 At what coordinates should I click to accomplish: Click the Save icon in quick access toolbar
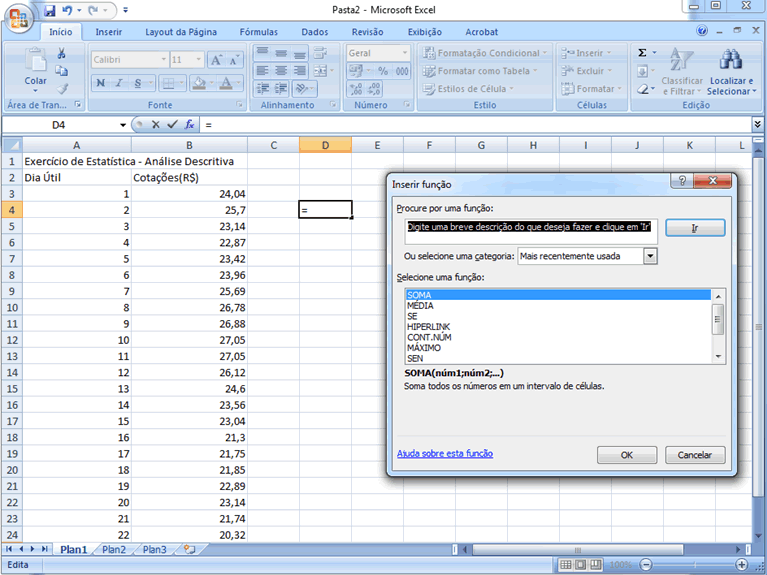tap(50, 10)
